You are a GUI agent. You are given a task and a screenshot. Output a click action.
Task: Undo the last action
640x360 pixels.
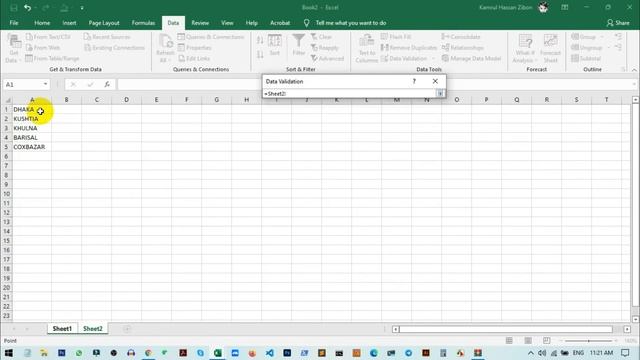tap(27, 7)
